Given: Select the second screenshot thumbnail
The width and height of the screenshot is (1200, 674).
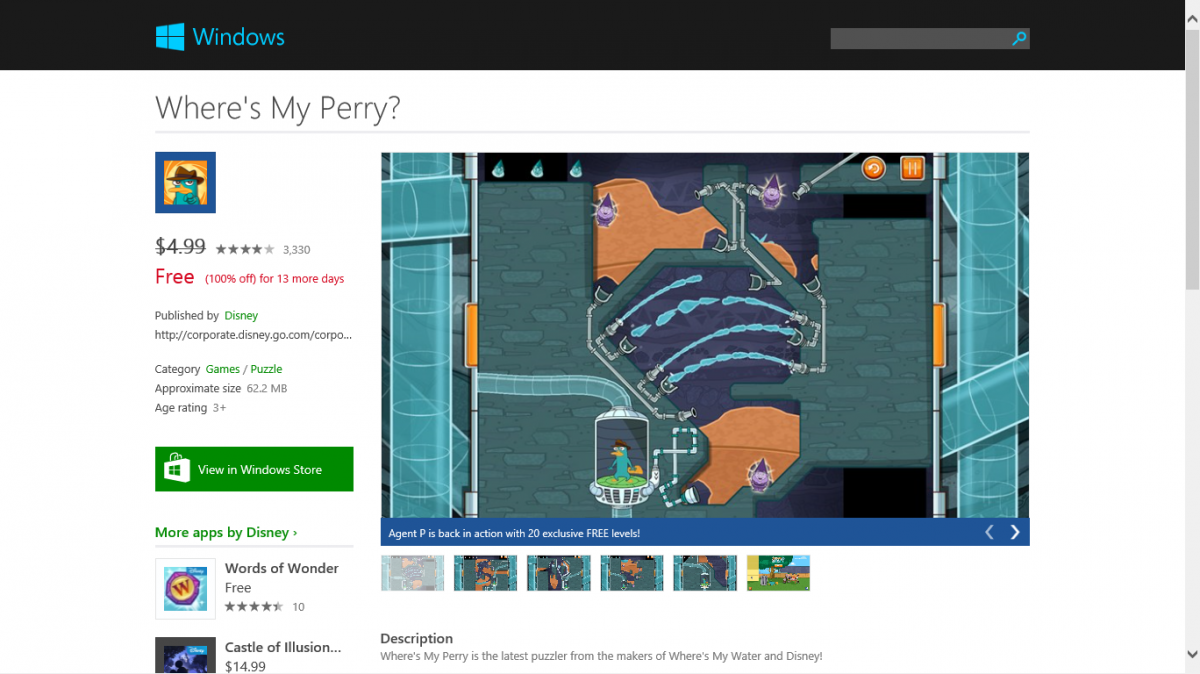Looking at the screenshot, I should point(485,573).
